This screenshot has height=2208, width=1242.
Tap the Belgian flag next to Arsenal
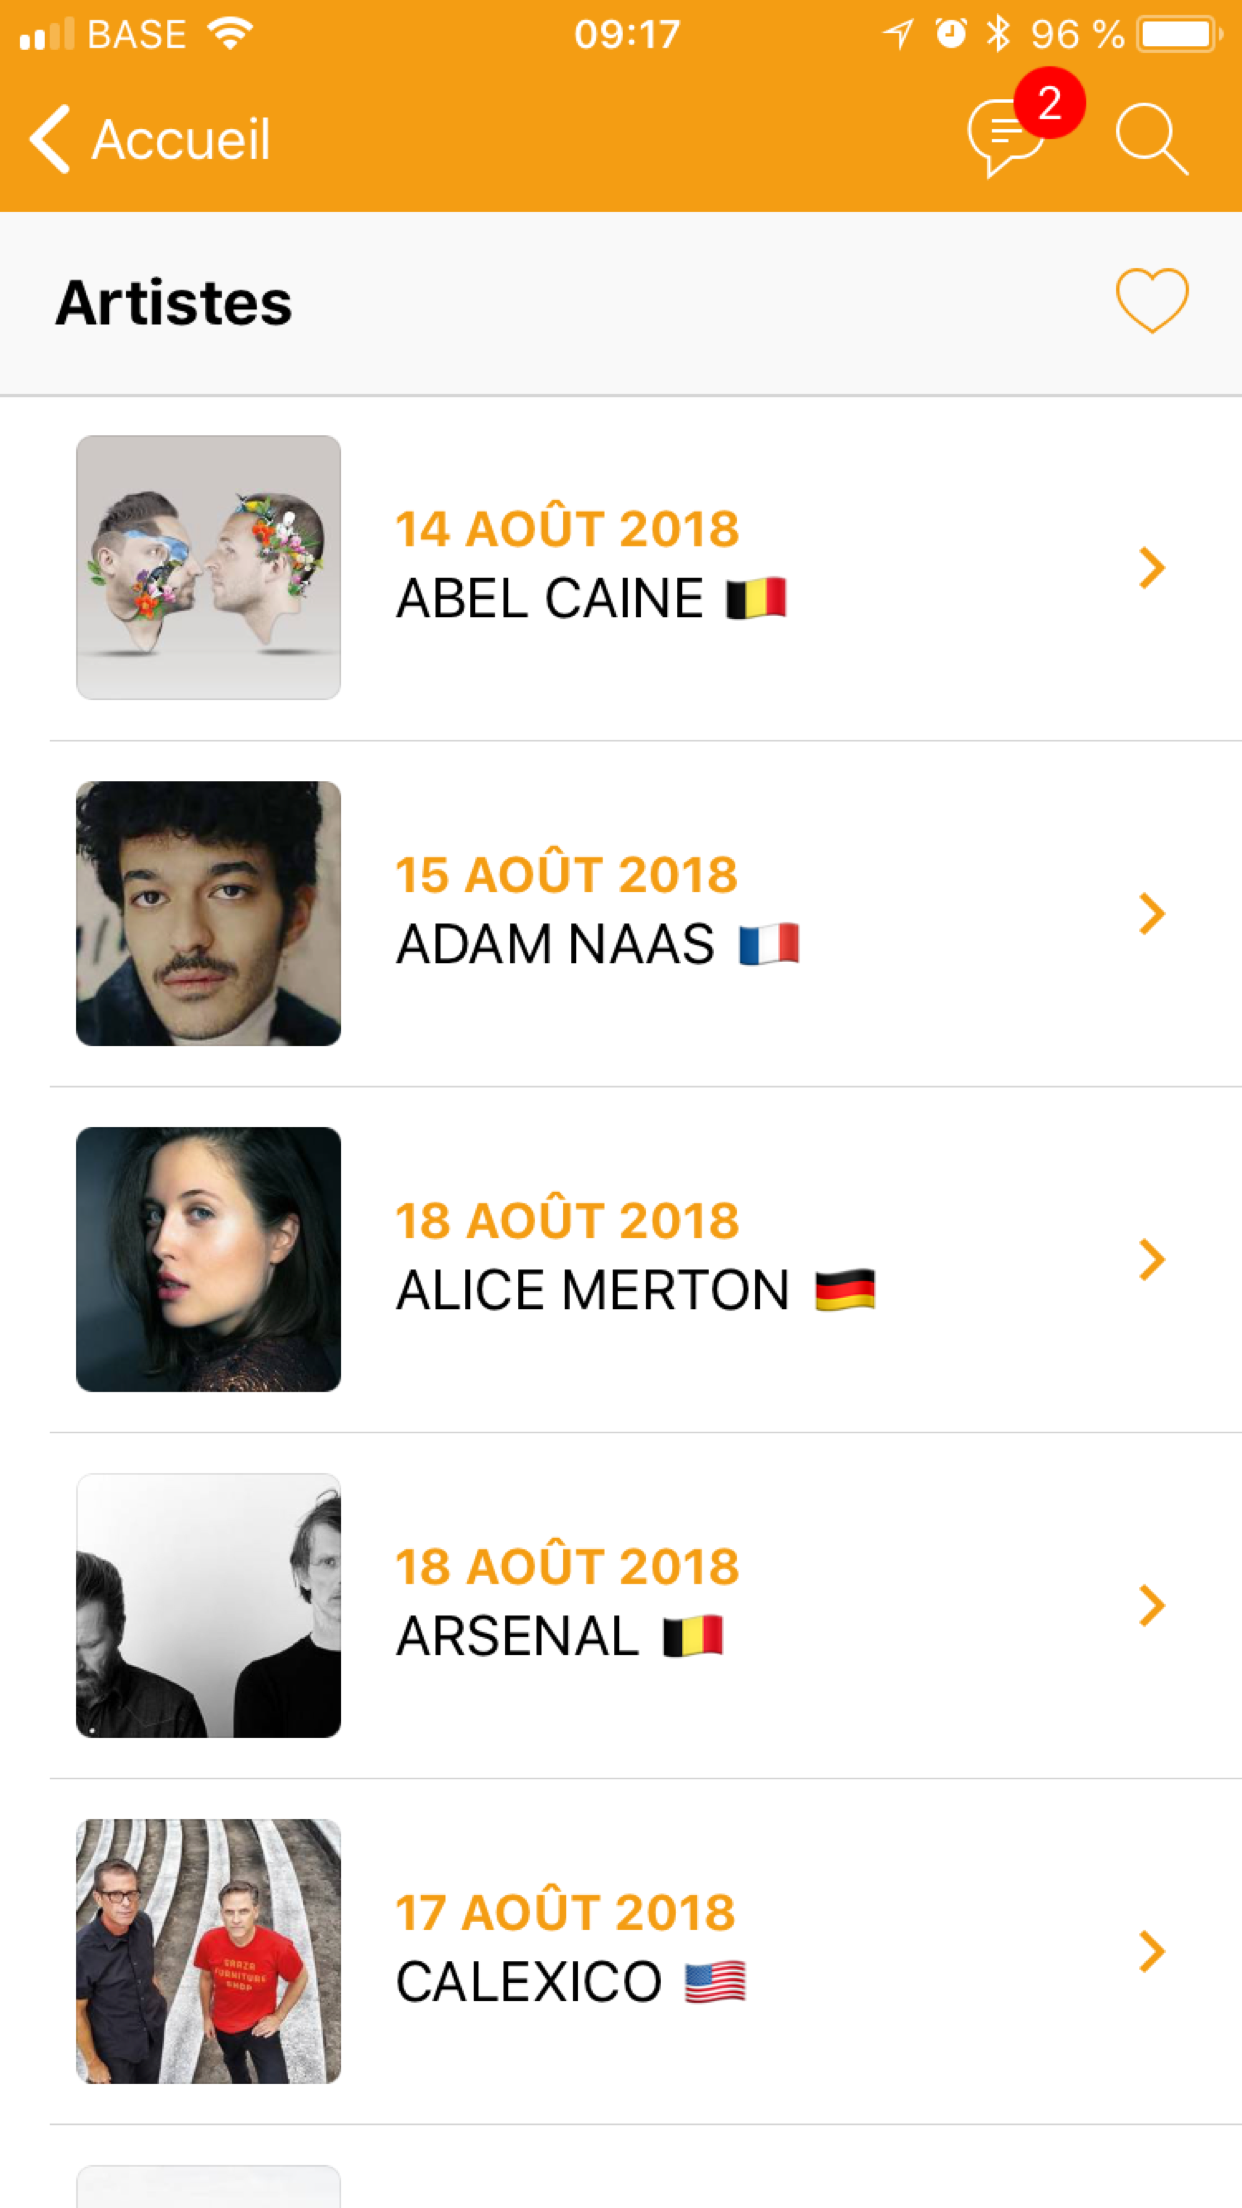click(x=693, y=1636)
